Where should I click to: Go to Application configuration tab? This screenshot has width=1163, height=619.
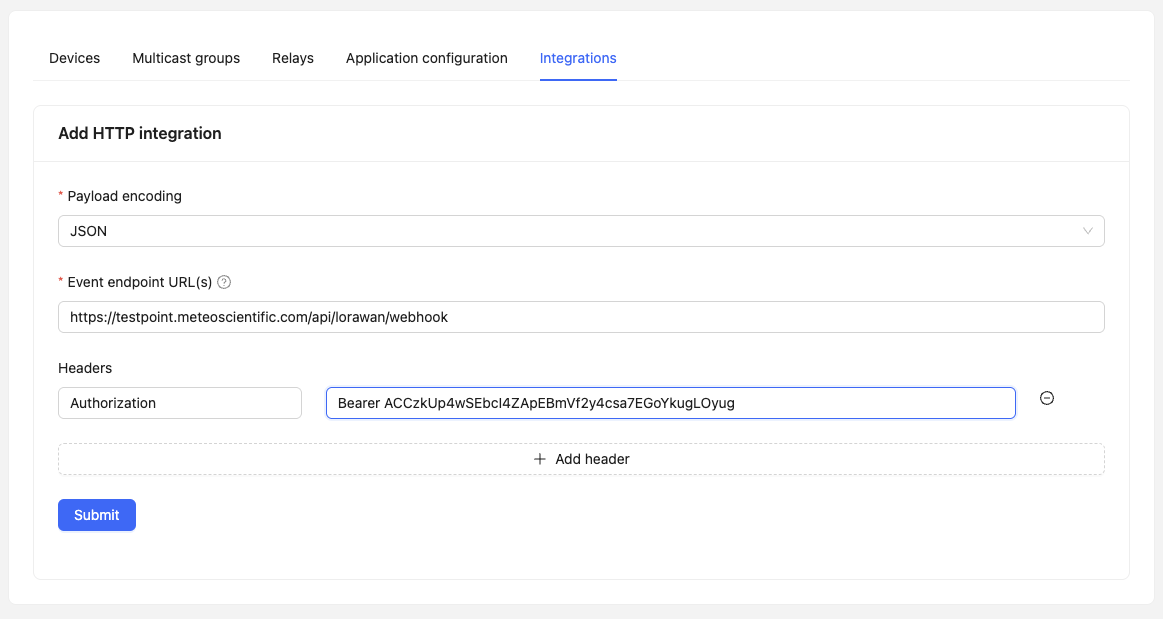coord(426,58)
